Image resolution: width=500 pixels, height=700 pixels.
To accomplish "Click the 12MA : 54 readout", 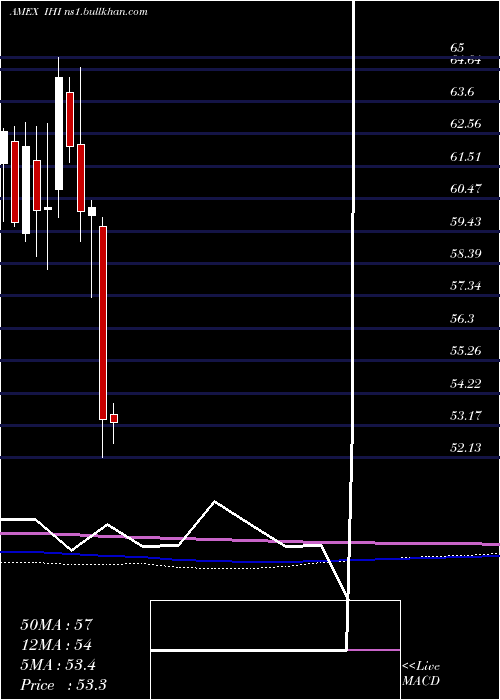I will click(x=56, y=645).
